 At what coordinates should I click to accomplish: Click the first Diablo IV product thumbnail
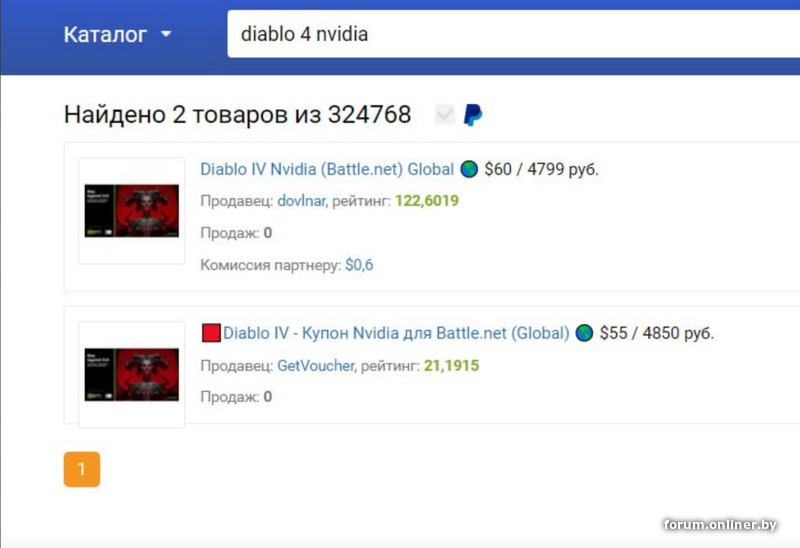click(132, 211)
